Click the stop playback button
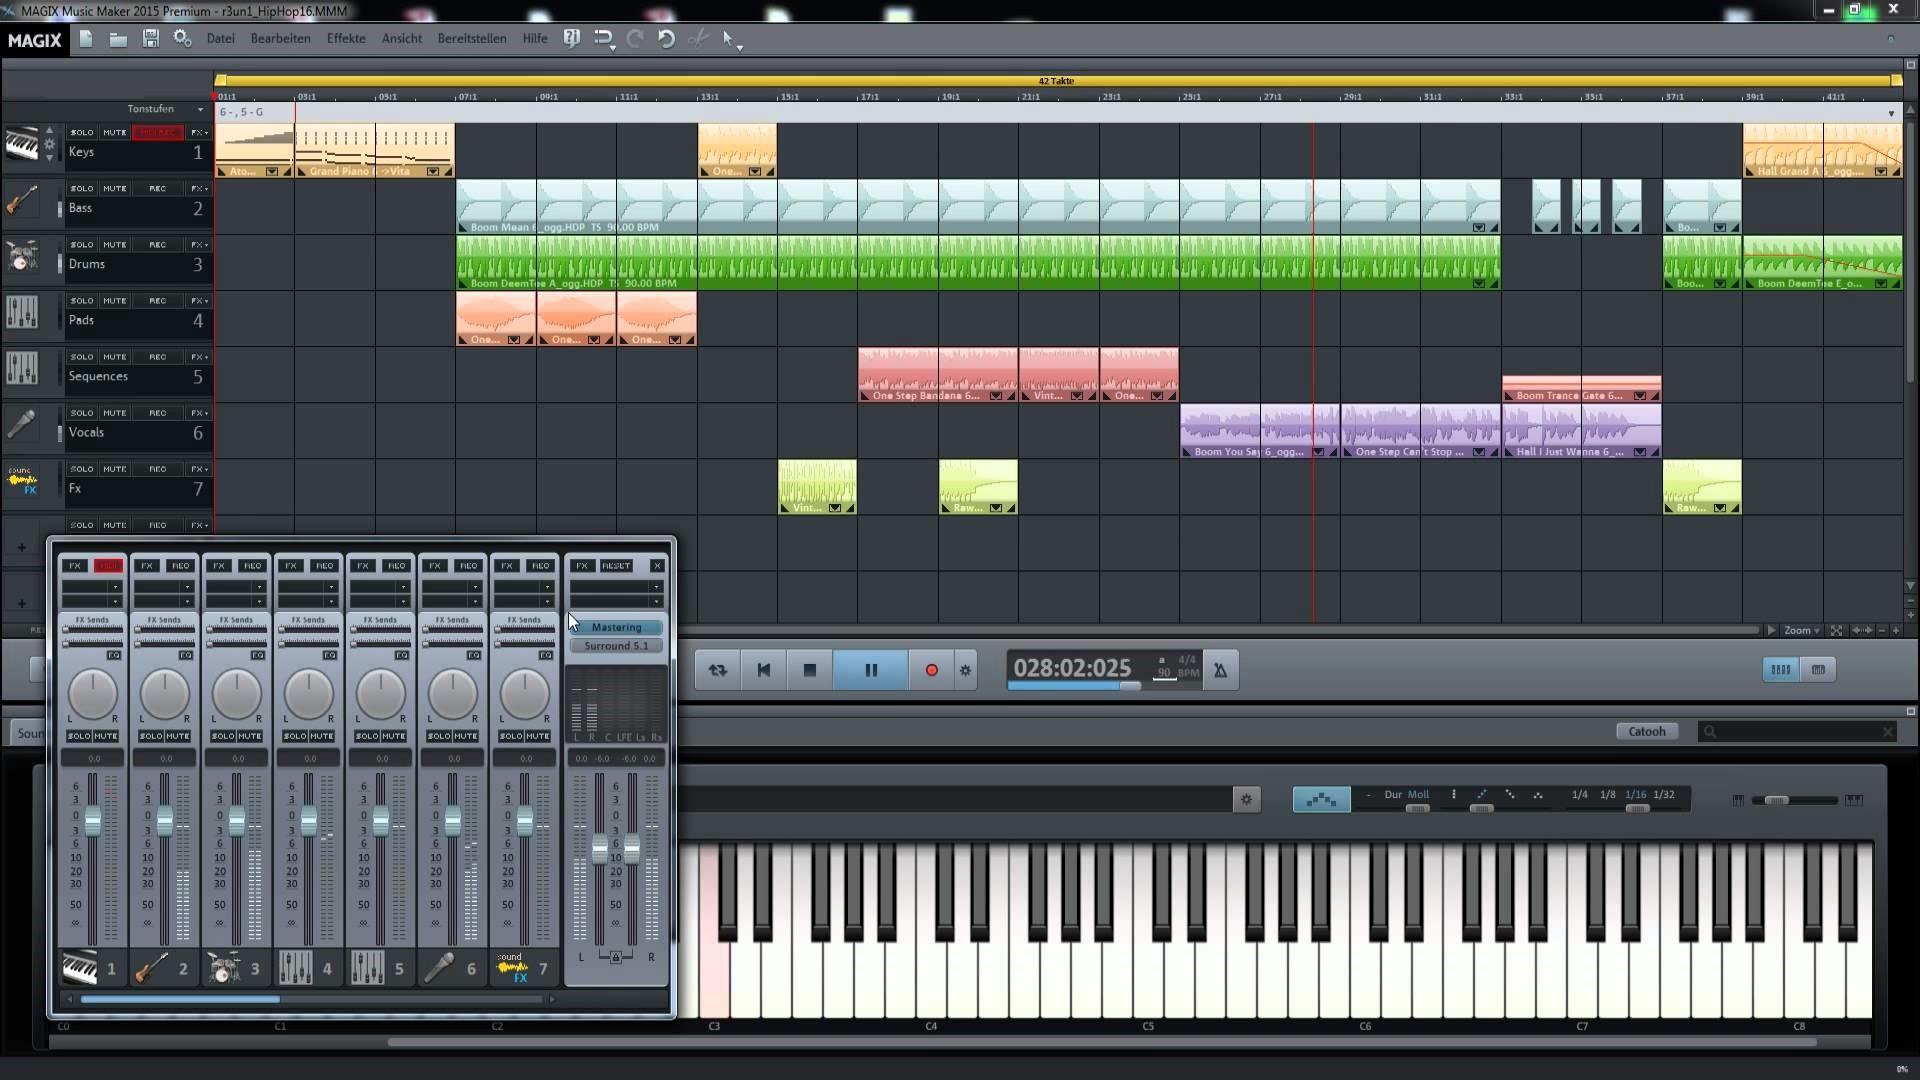This screenshot has width=1920, height=1080. tap(809, 670)
